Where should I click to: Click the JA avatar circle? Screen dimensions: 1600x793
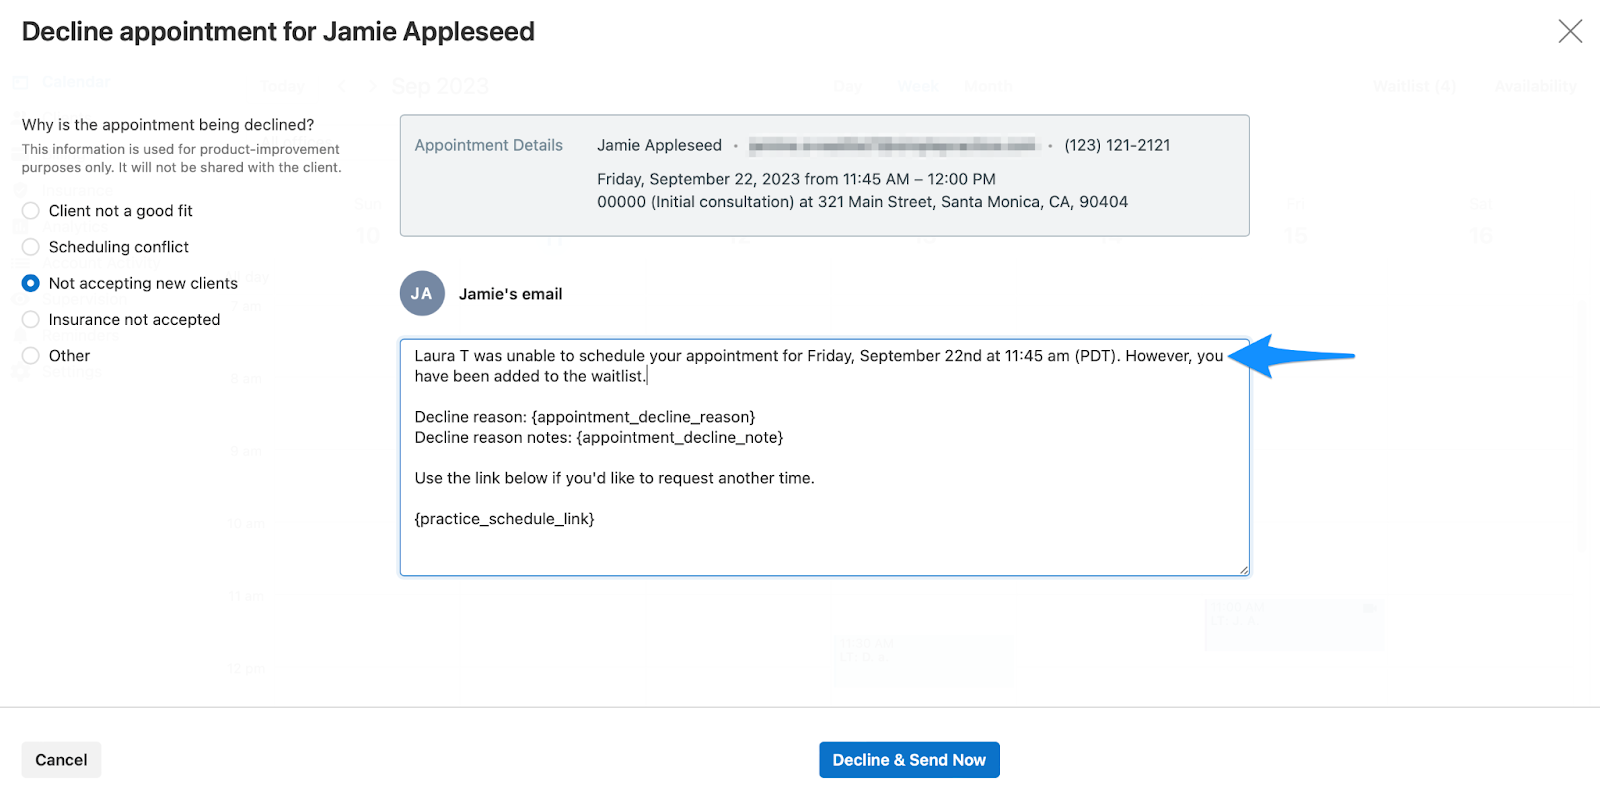click(422, 294)
